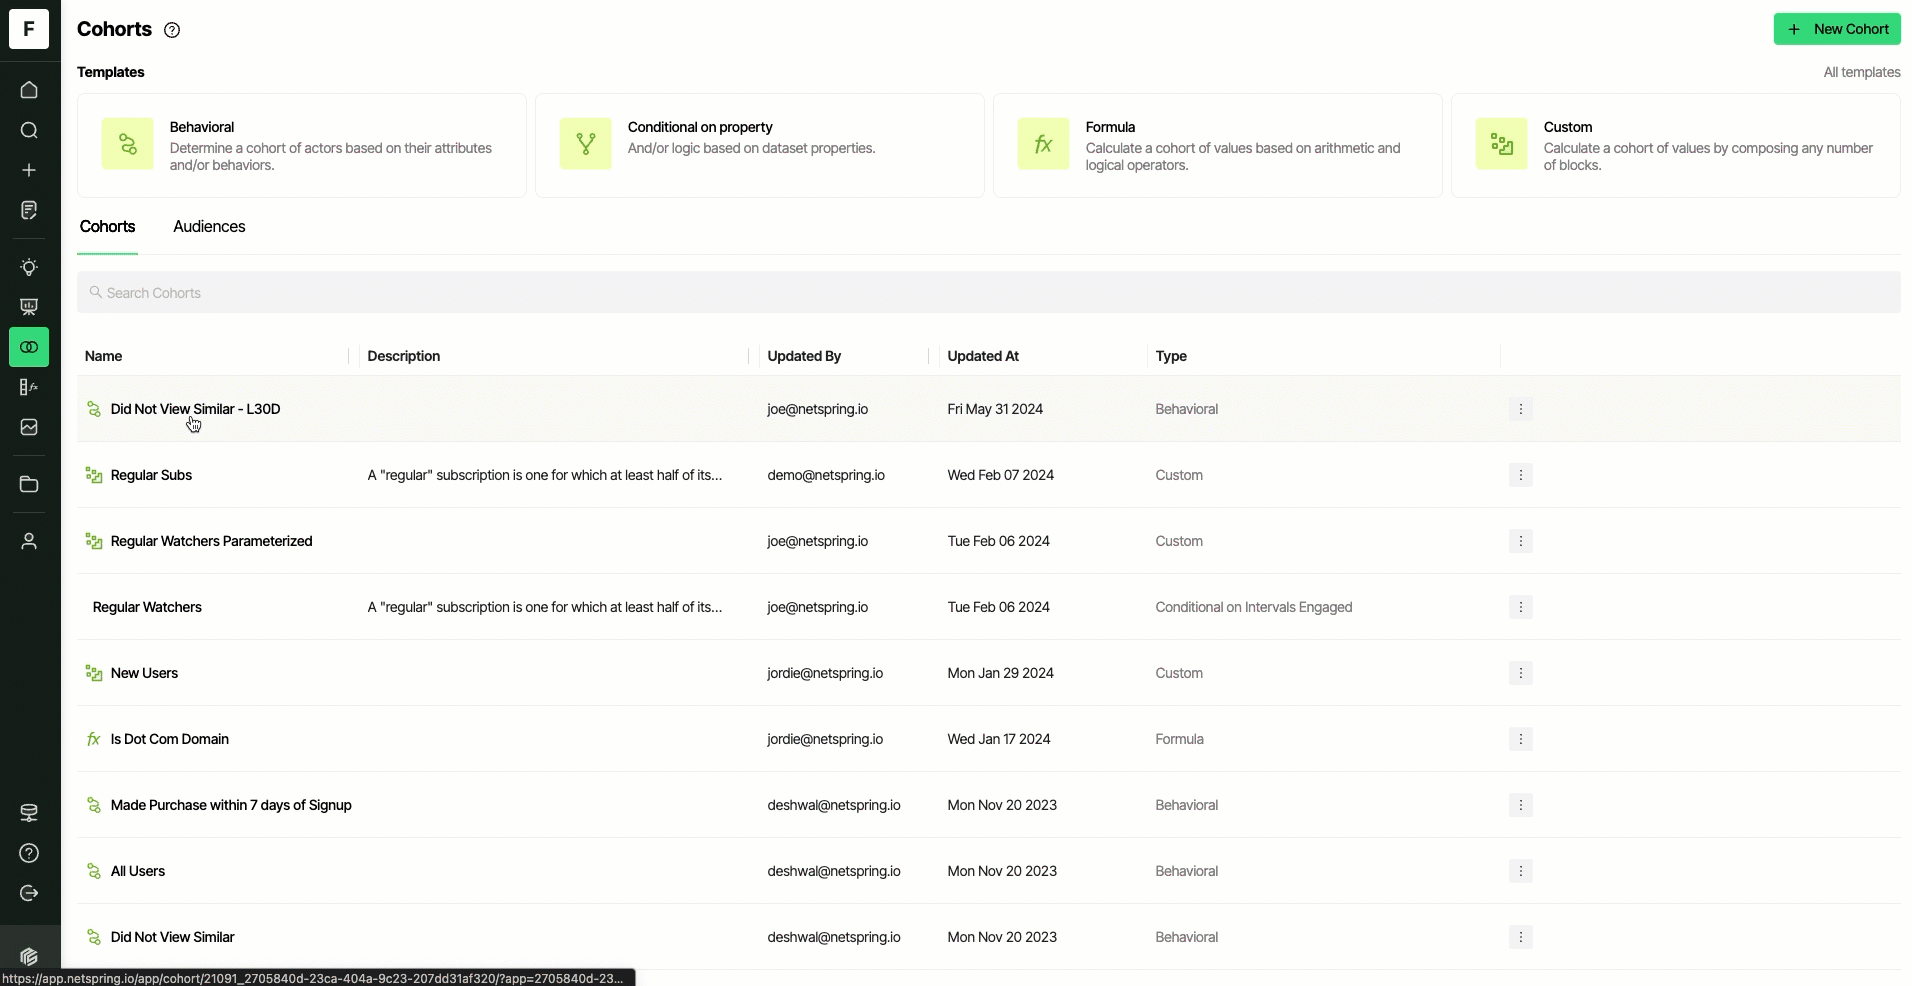1912x986 pixels.
Task: Open more options for Regular Watchers Parameterized
Action: coord(1520,541)
